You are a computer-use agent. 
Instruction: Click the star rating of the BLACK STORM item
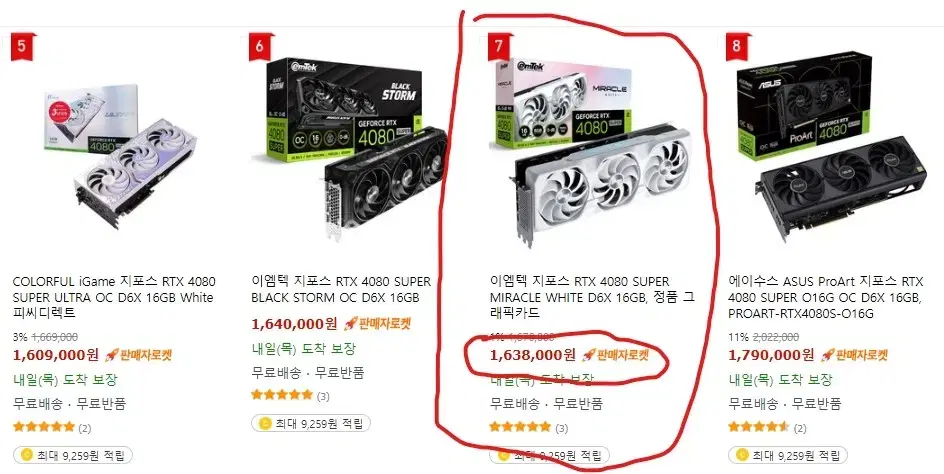point(282,395)
